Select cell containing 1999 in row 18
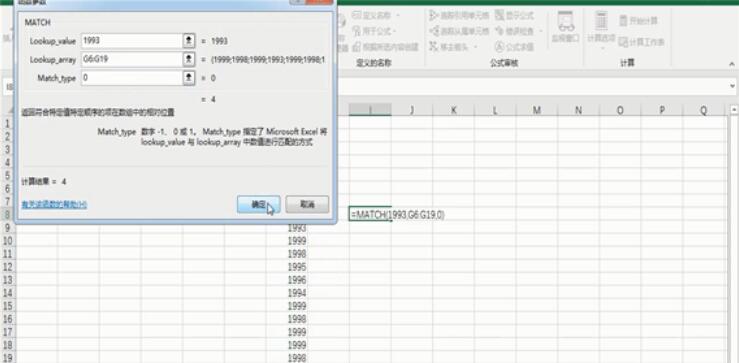The image size is (739, 363). tap(287, 345)
